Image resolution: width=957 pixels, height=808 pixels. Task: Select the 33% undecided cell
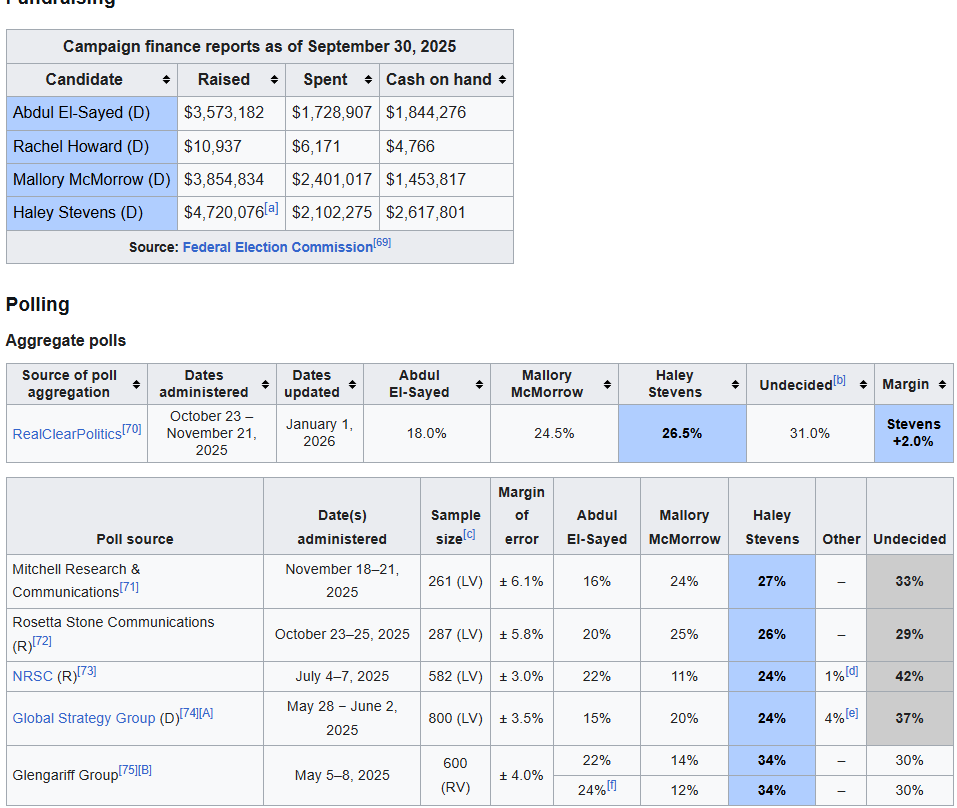pos(909,581)
